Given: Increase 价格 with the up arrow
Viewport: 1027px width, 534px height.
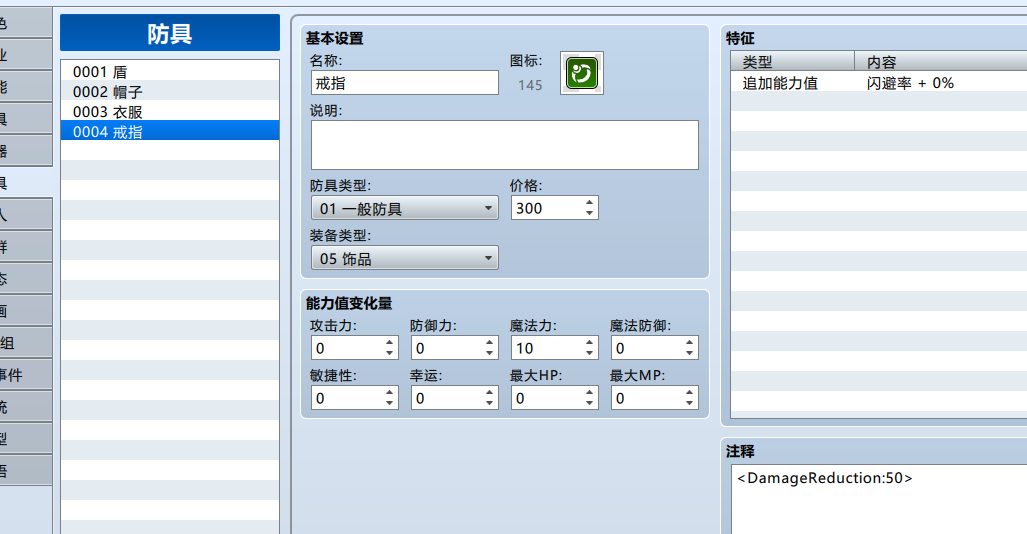Looking at the screenshot, I should click(589, 202).
